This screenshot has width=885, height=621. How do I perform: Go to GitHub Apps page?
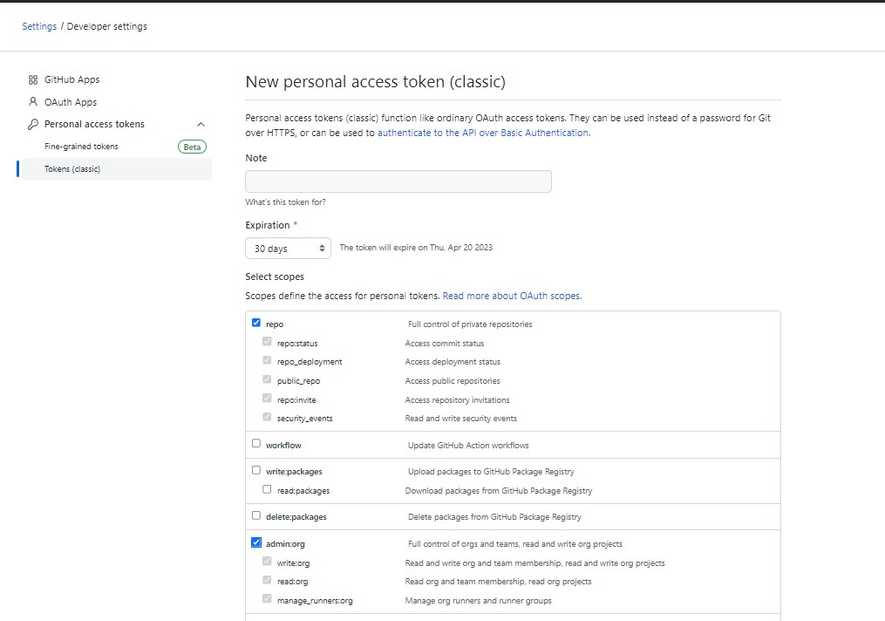coord(72,80)
